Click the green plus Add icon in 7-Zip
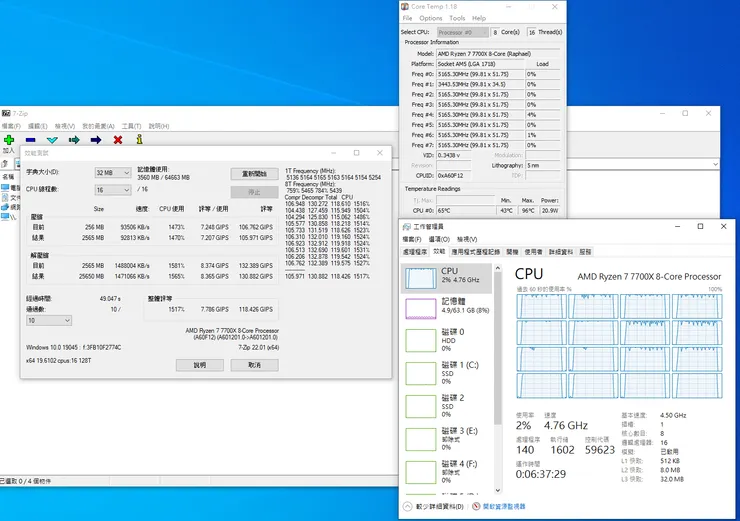Screen dimensions: 740x521 pos(9,140)
